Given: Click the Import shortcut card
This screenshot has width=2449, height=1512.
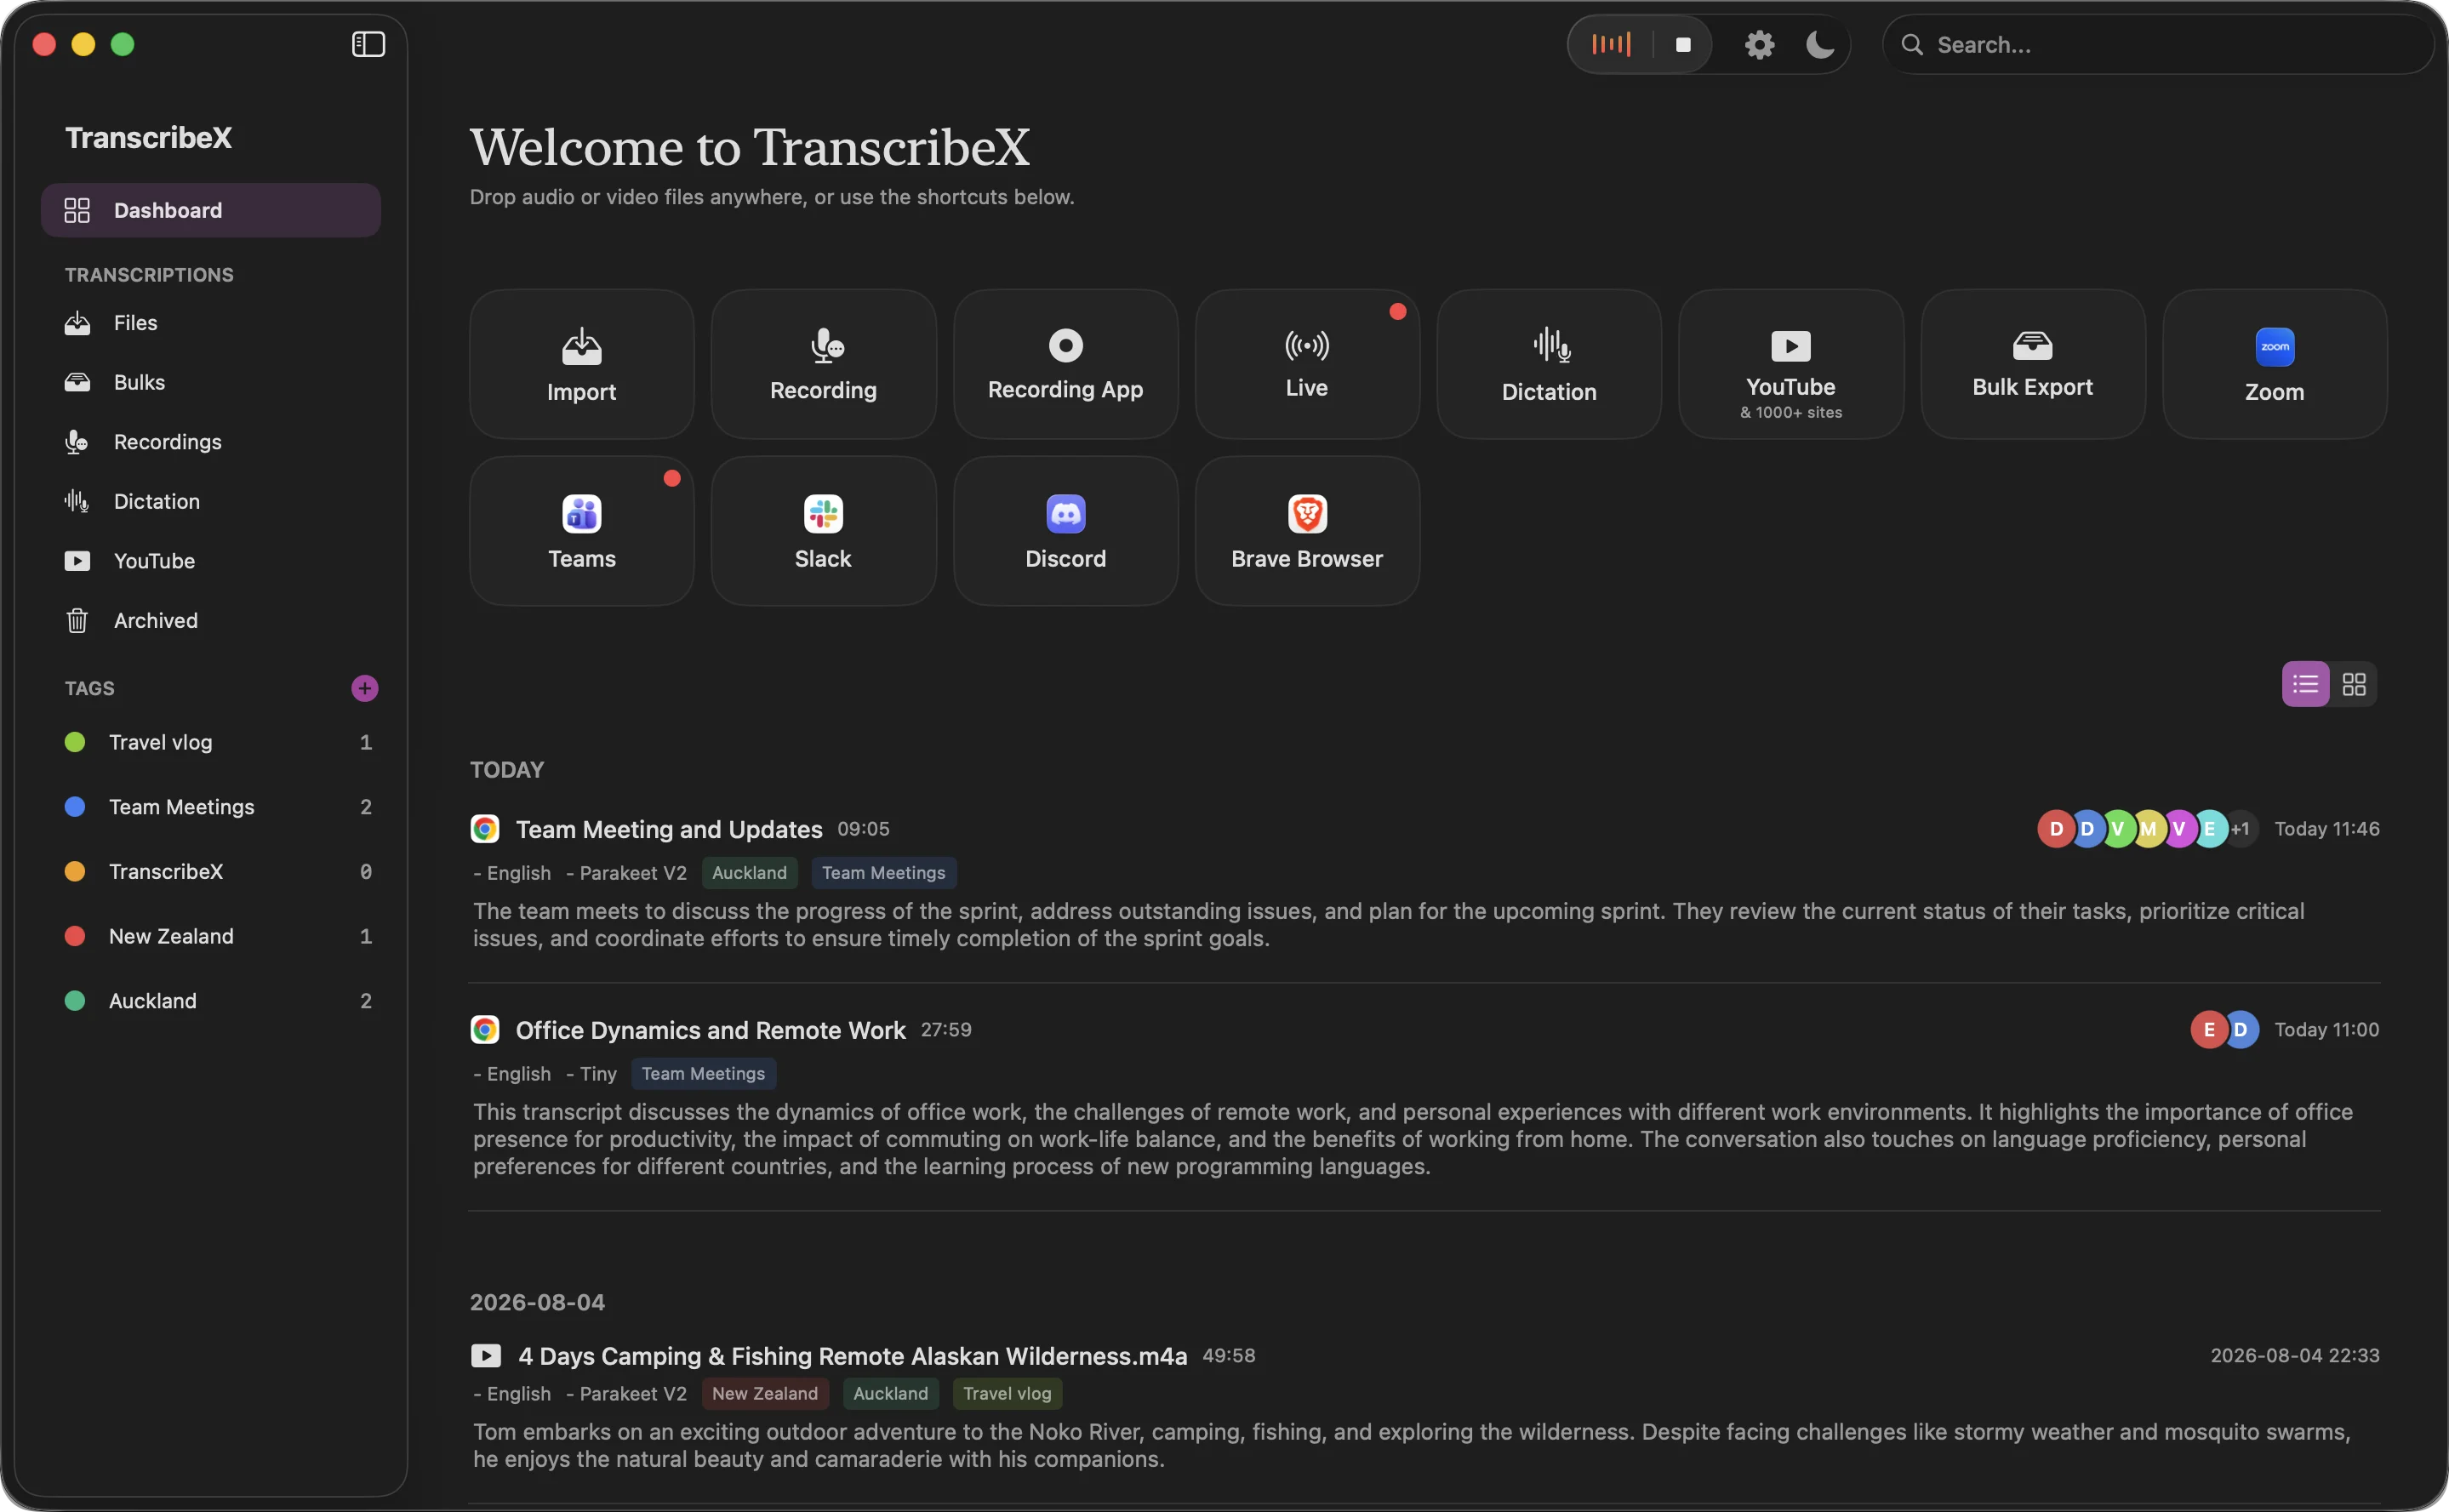Looking at the screenshot, I should [581, 364].
